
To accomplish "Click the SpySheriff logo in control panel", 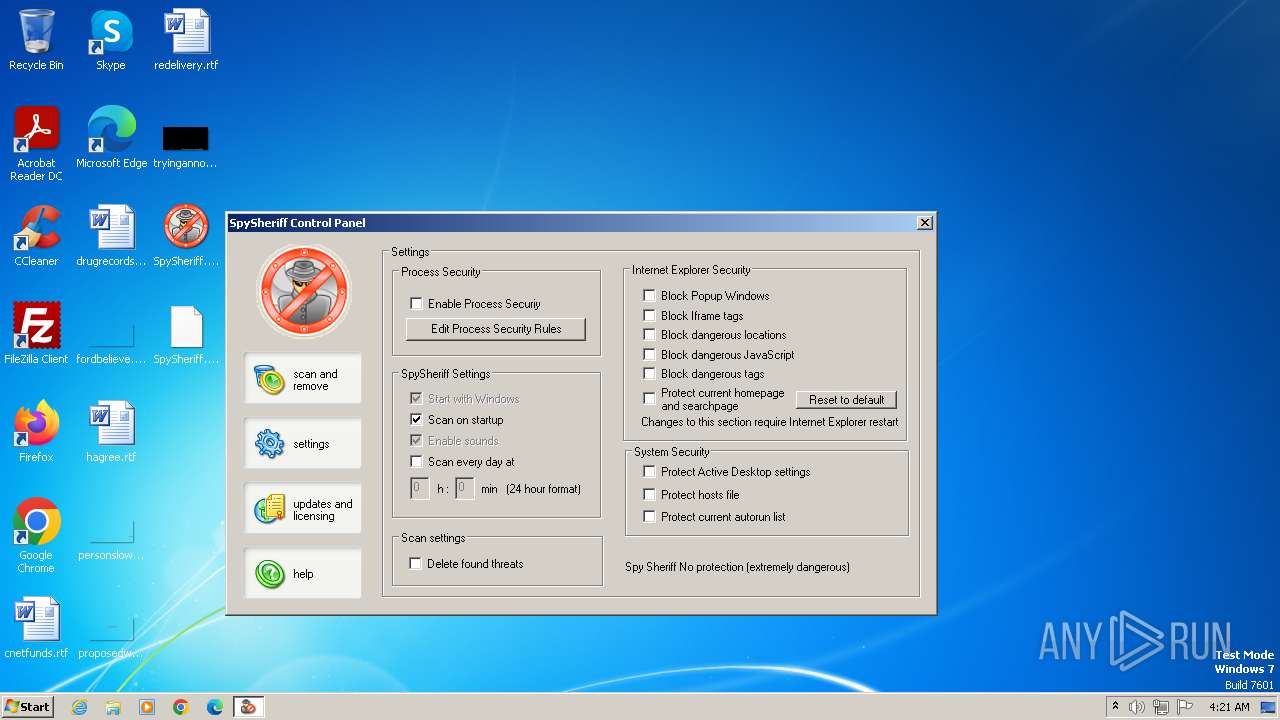I will tap(304, 292).
